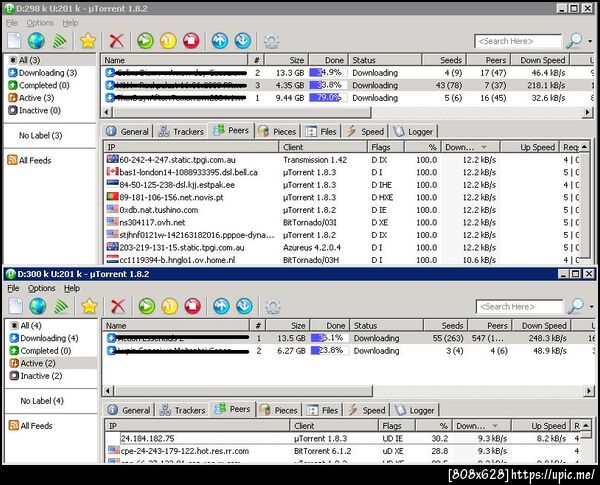Sort by Down Speed column, top torrent list
The width and height of the screenshot is (600, 485).
pyautogui.click(x=543, y=60)
